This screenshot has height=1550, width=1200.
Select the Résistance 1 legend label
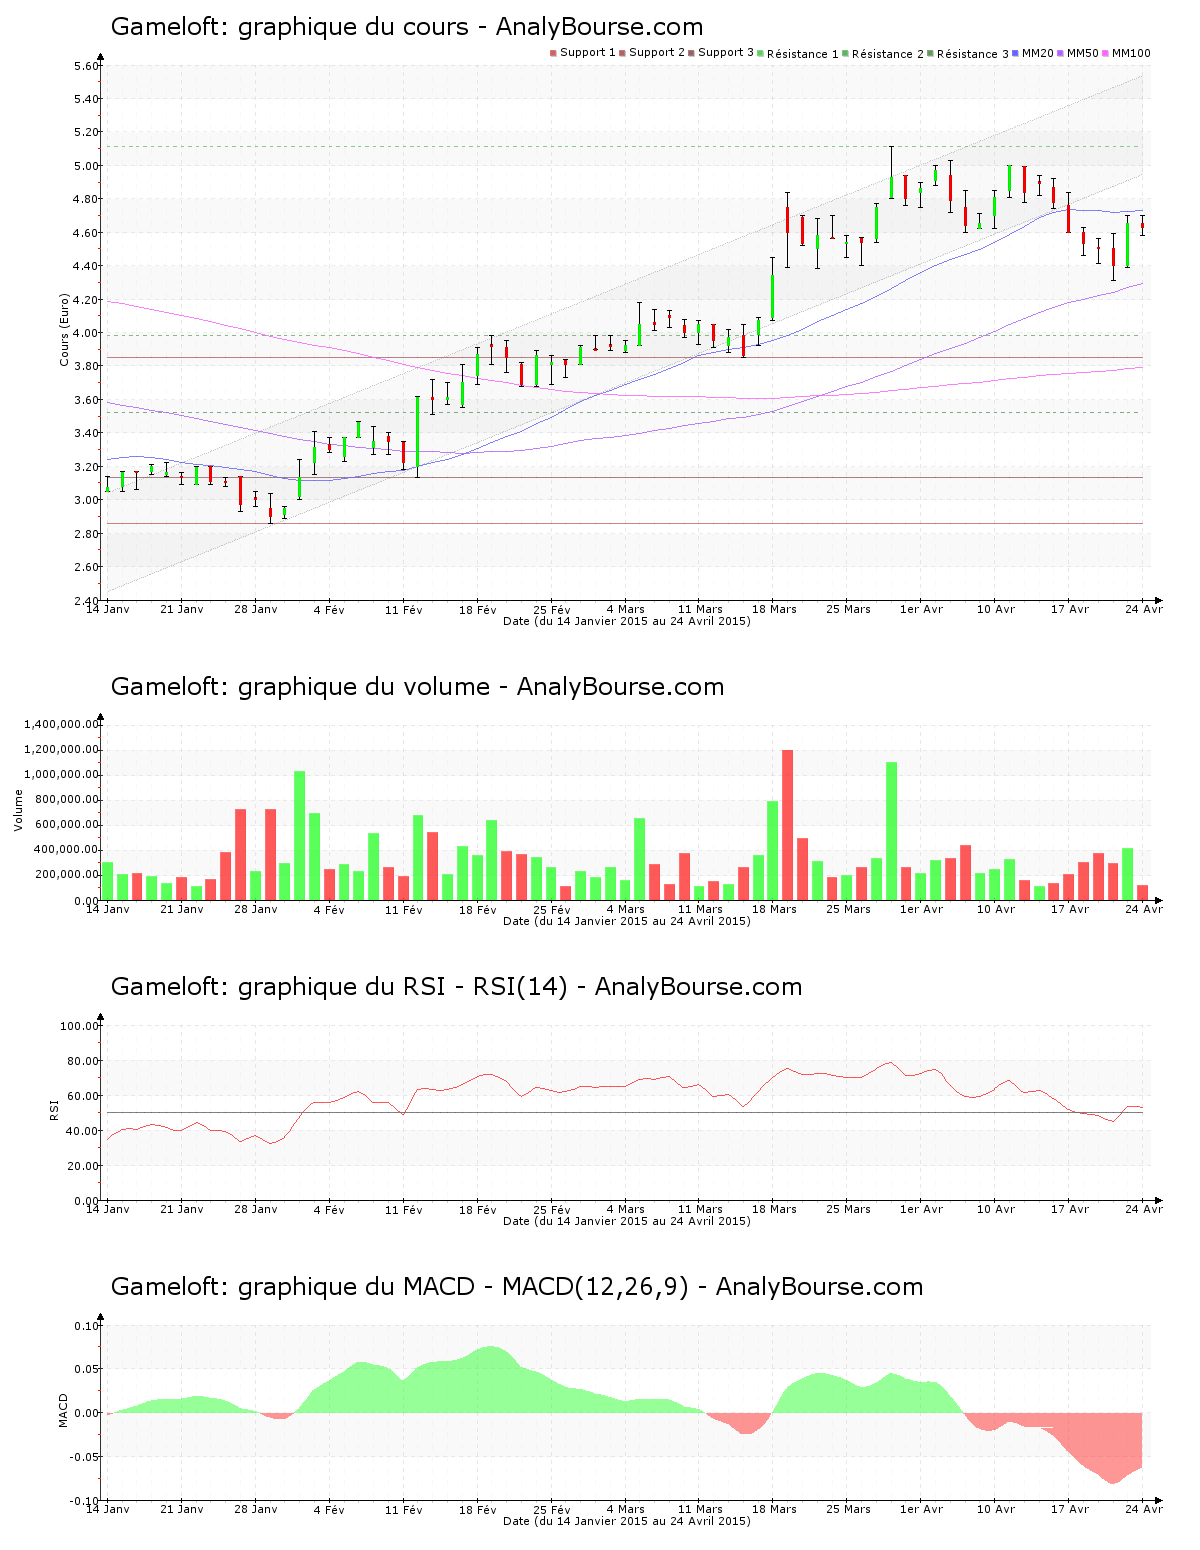tap(803, 54)
